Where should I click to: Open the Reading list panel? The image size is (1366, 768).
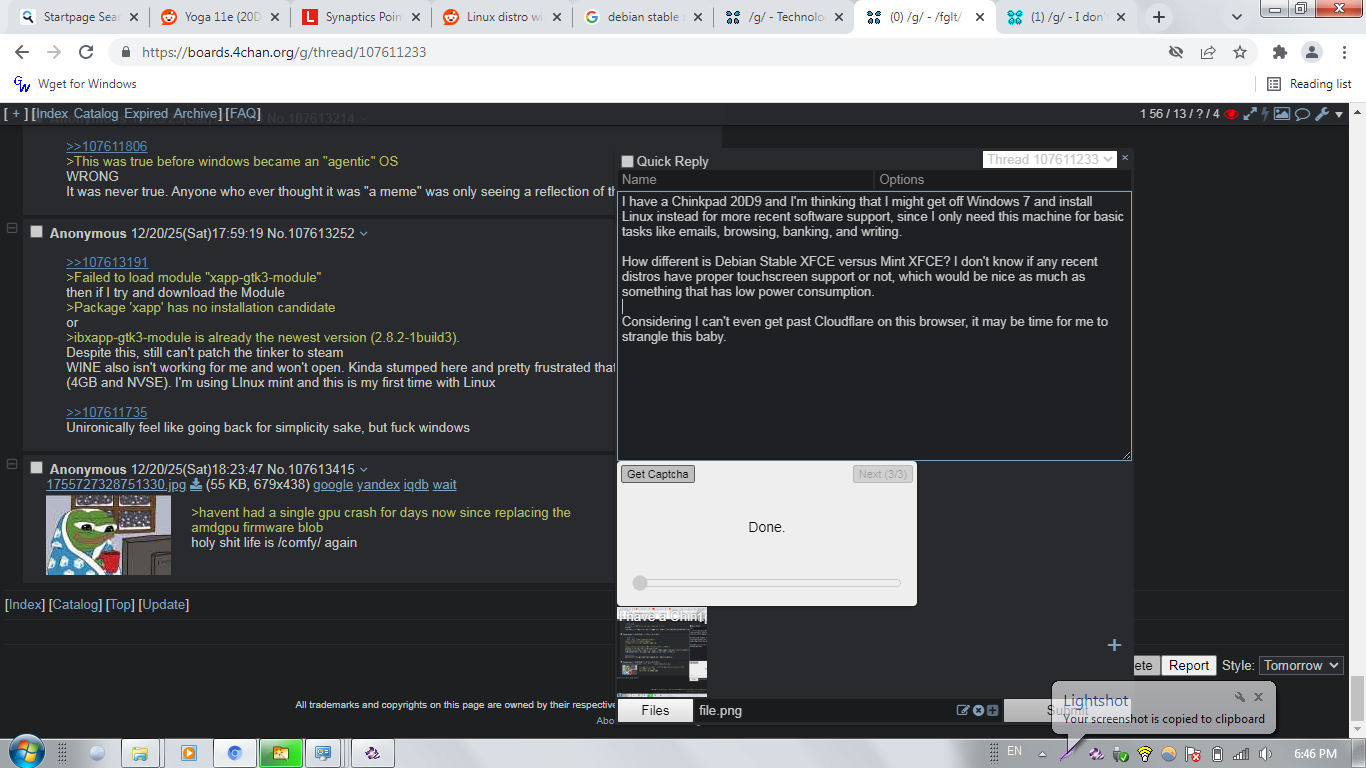point(1309,84)
